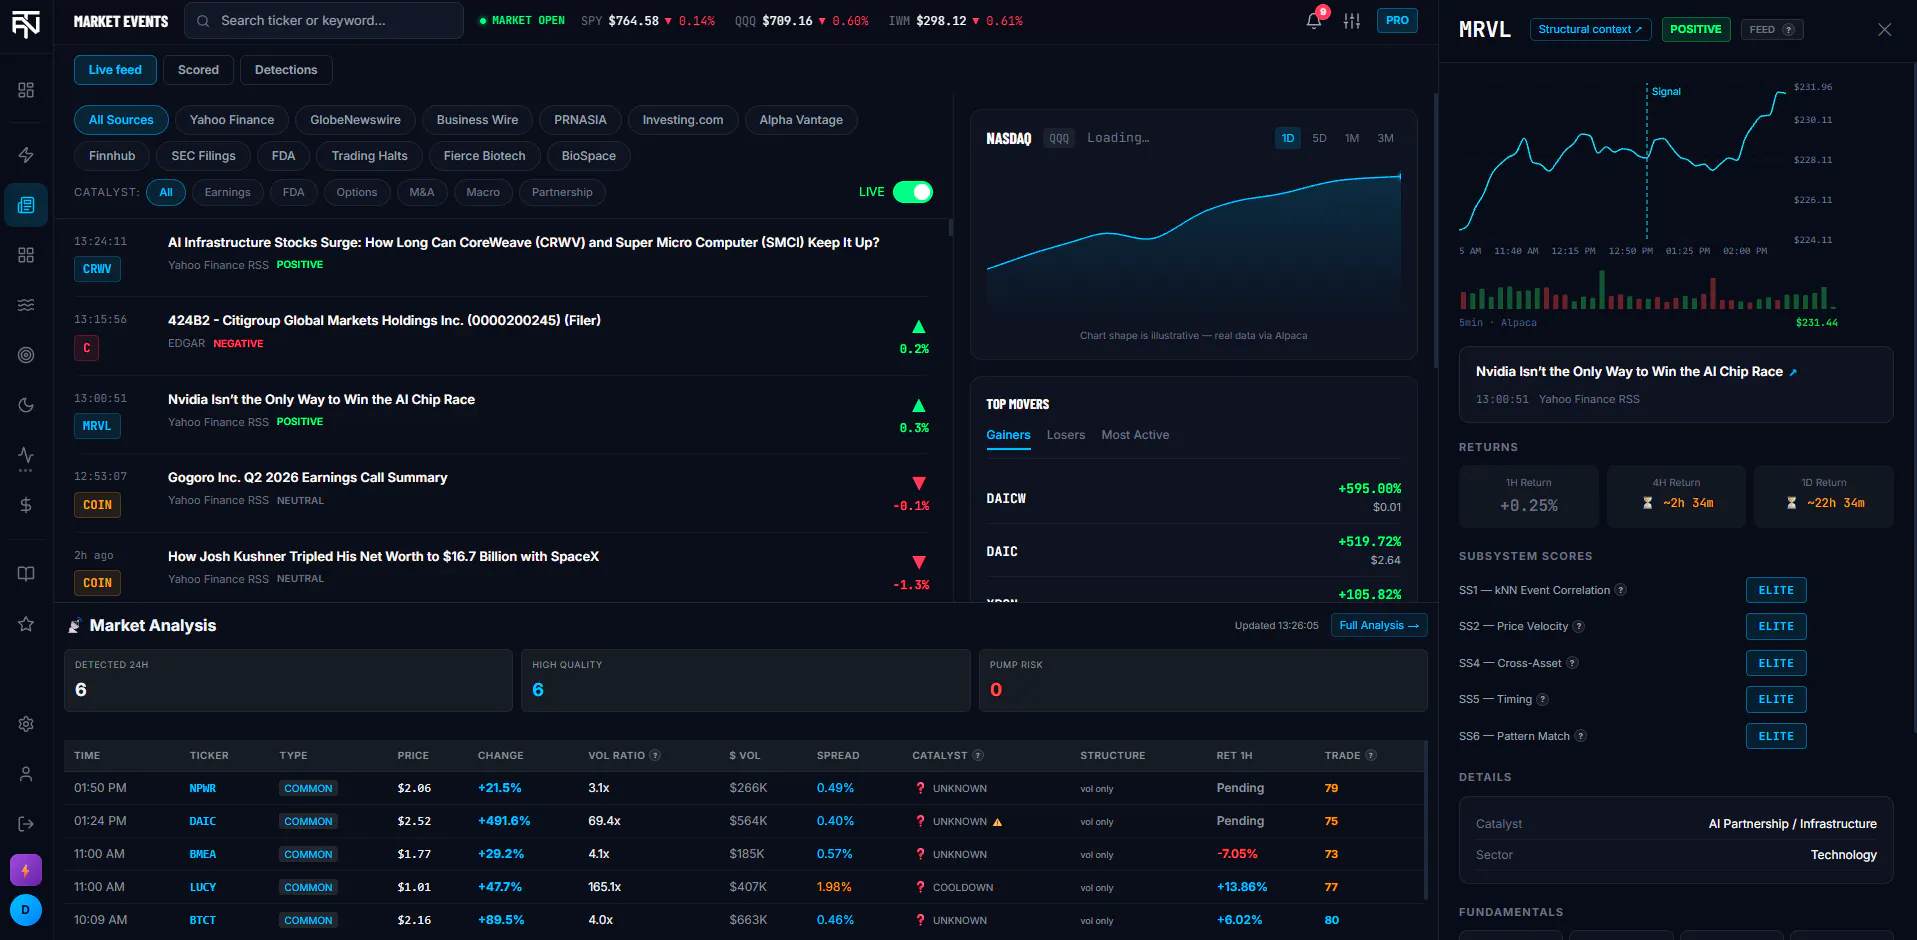Open the lightning bolt signals icon in sidebar
The width and height of the screenshot is (1917, 940).
26,155
